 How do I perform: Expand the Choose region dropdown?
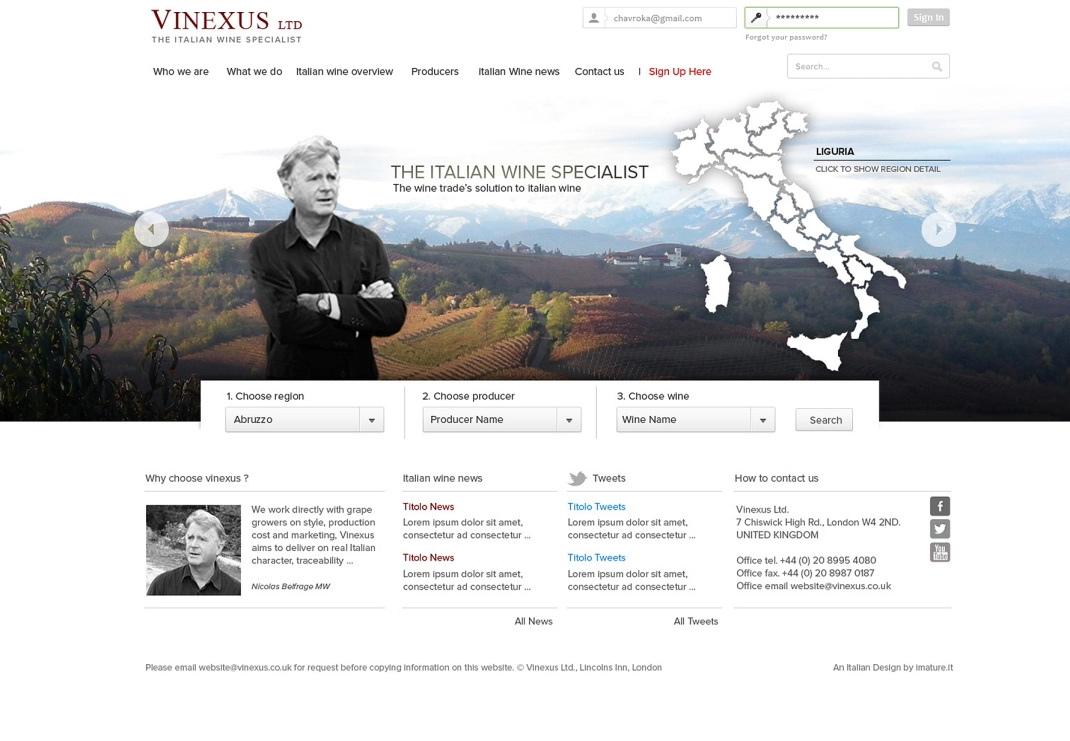point(304,420)
